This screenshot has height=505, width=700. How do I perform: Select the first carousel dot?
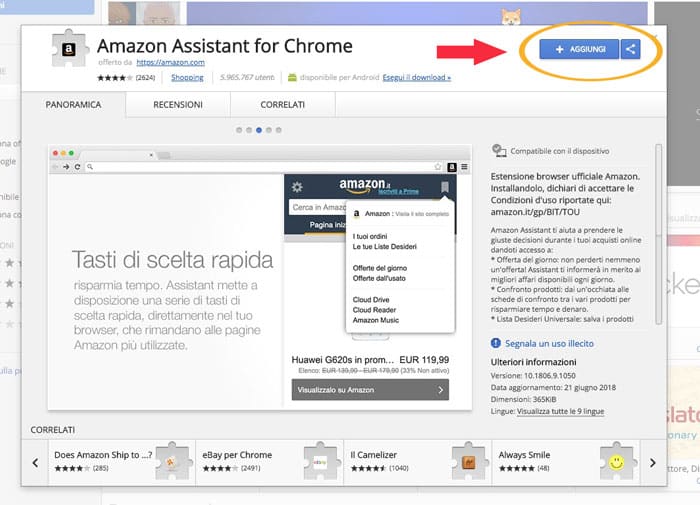point(239,130)
